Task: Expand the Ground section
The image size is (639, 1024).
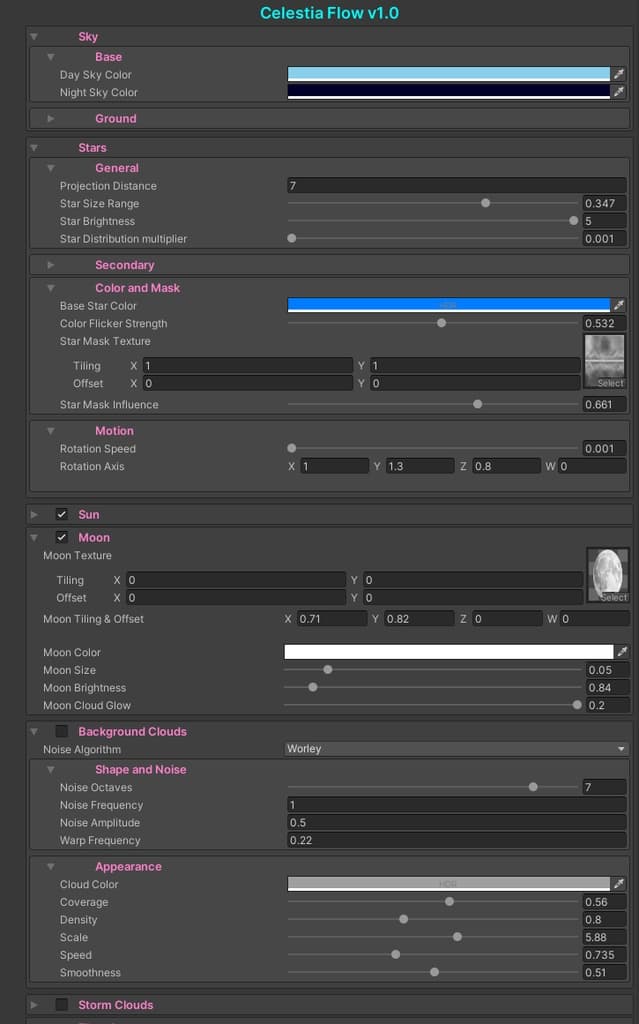Action: pos(50,118)
